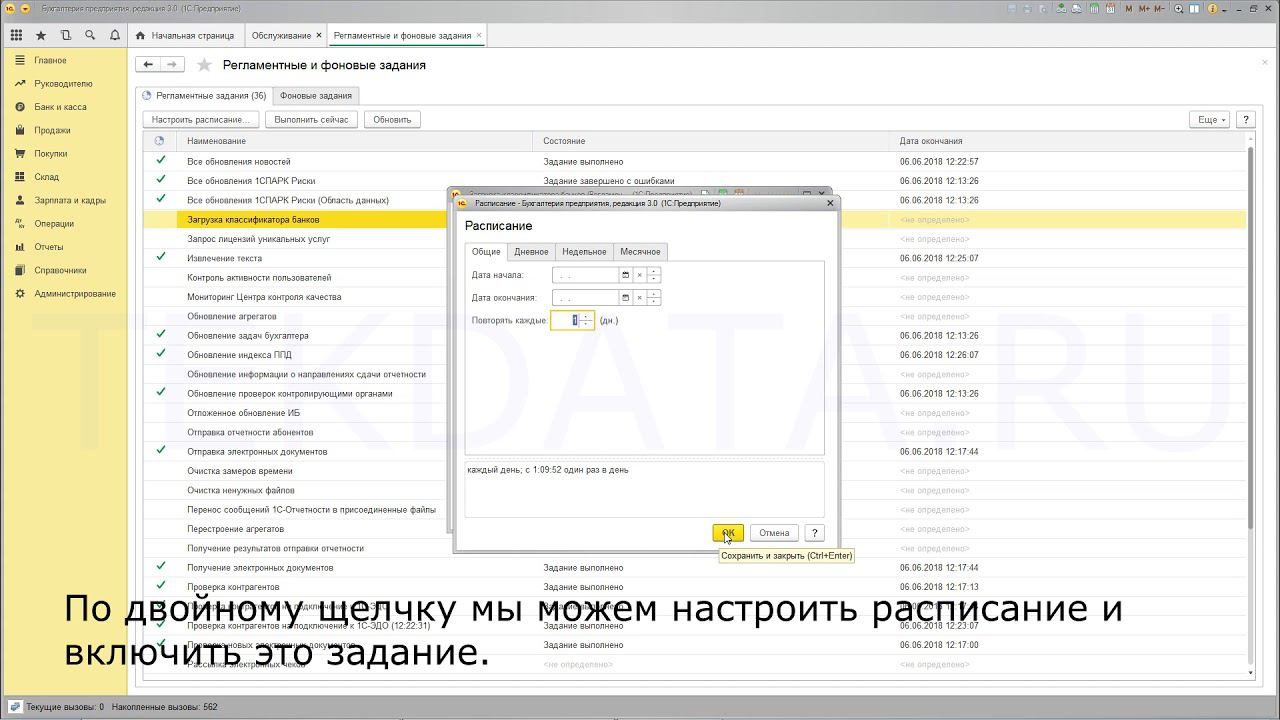This screenshot has width=1280, height=720.
Task: Select the Все обновления новостей row
Action: pyautogui.click(x=694, y=161)
